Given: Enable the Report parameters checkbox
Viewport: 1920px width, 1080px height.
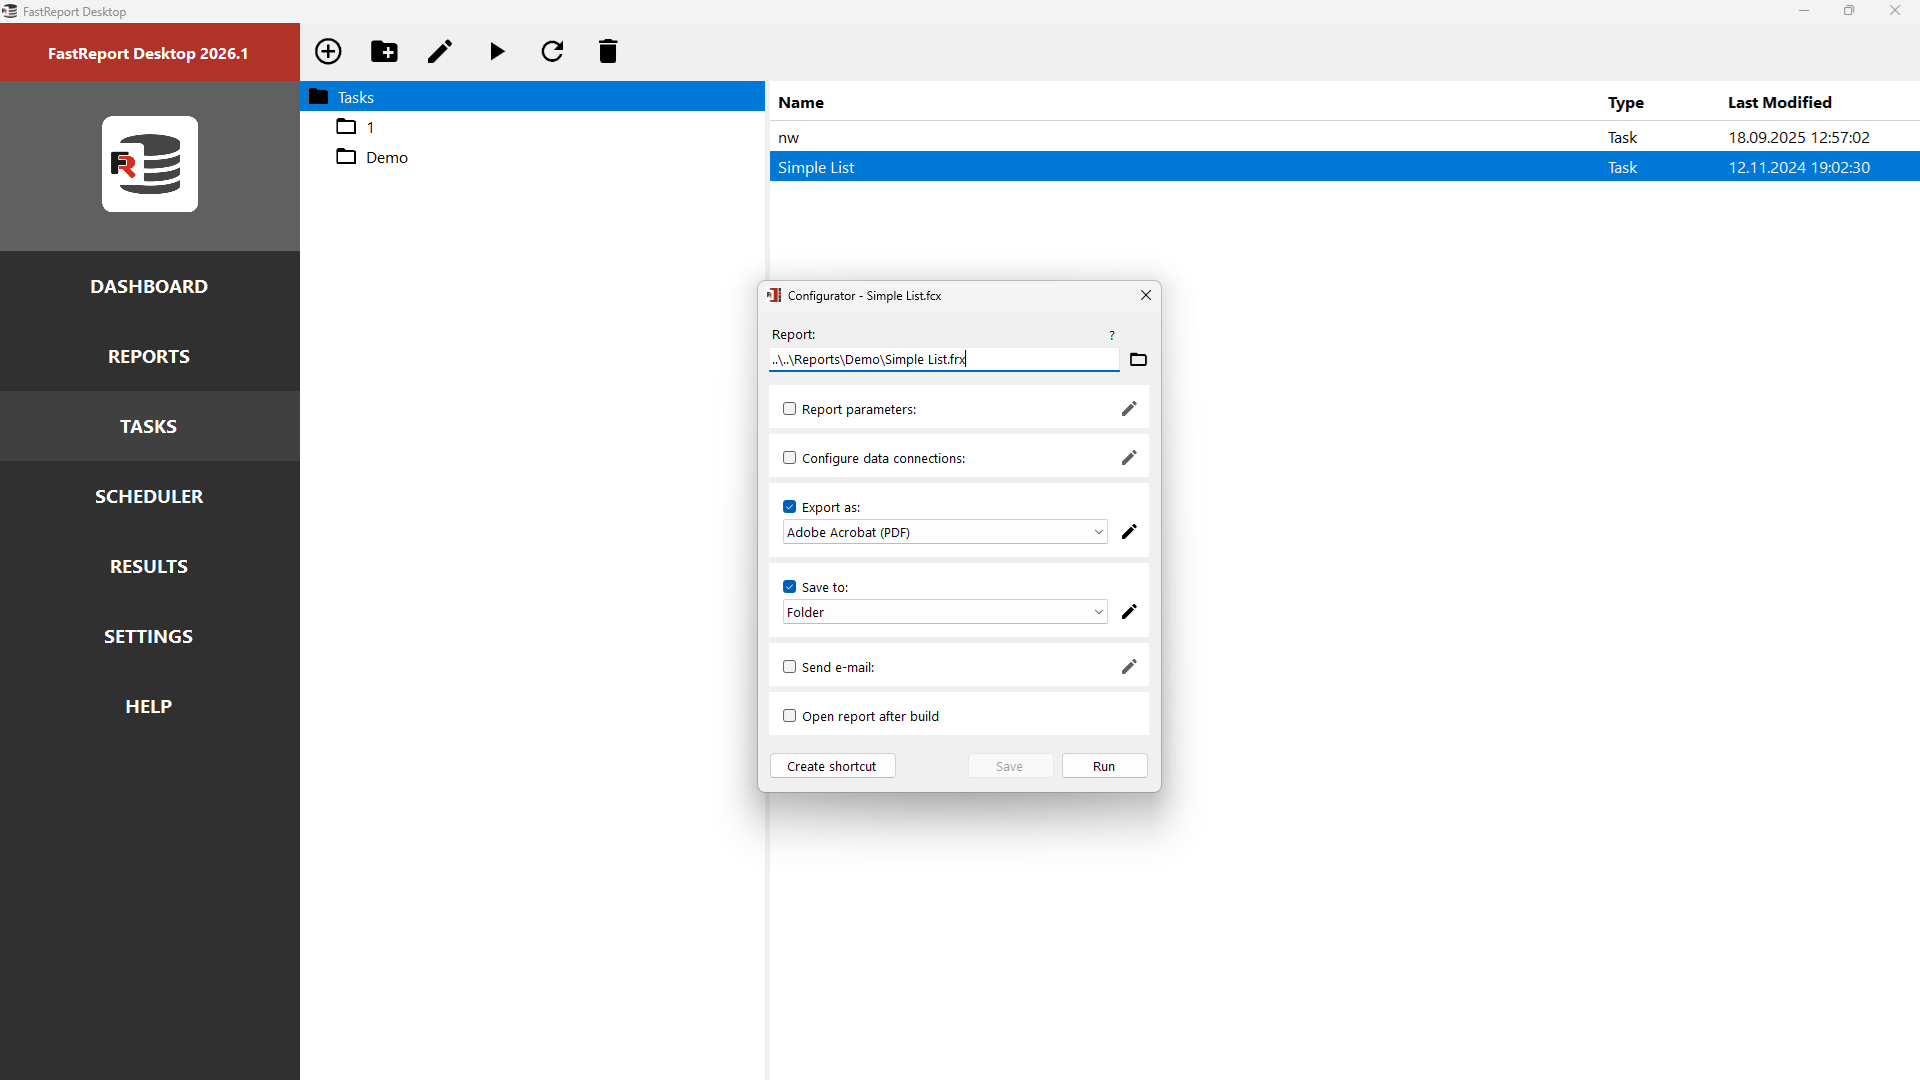Looking at the screenshot, I should tap(790, 409).
